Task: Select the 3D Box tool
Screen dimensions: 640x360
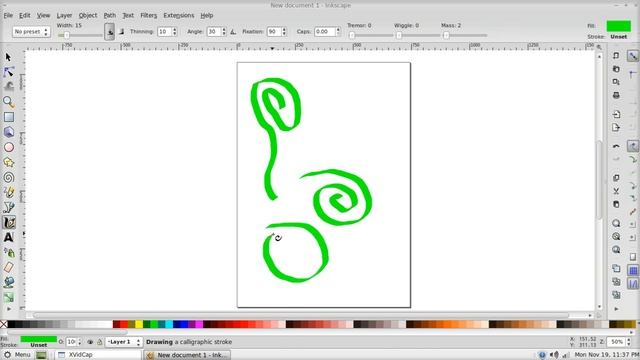Action: pyautogui.click(x=9, y=132)
